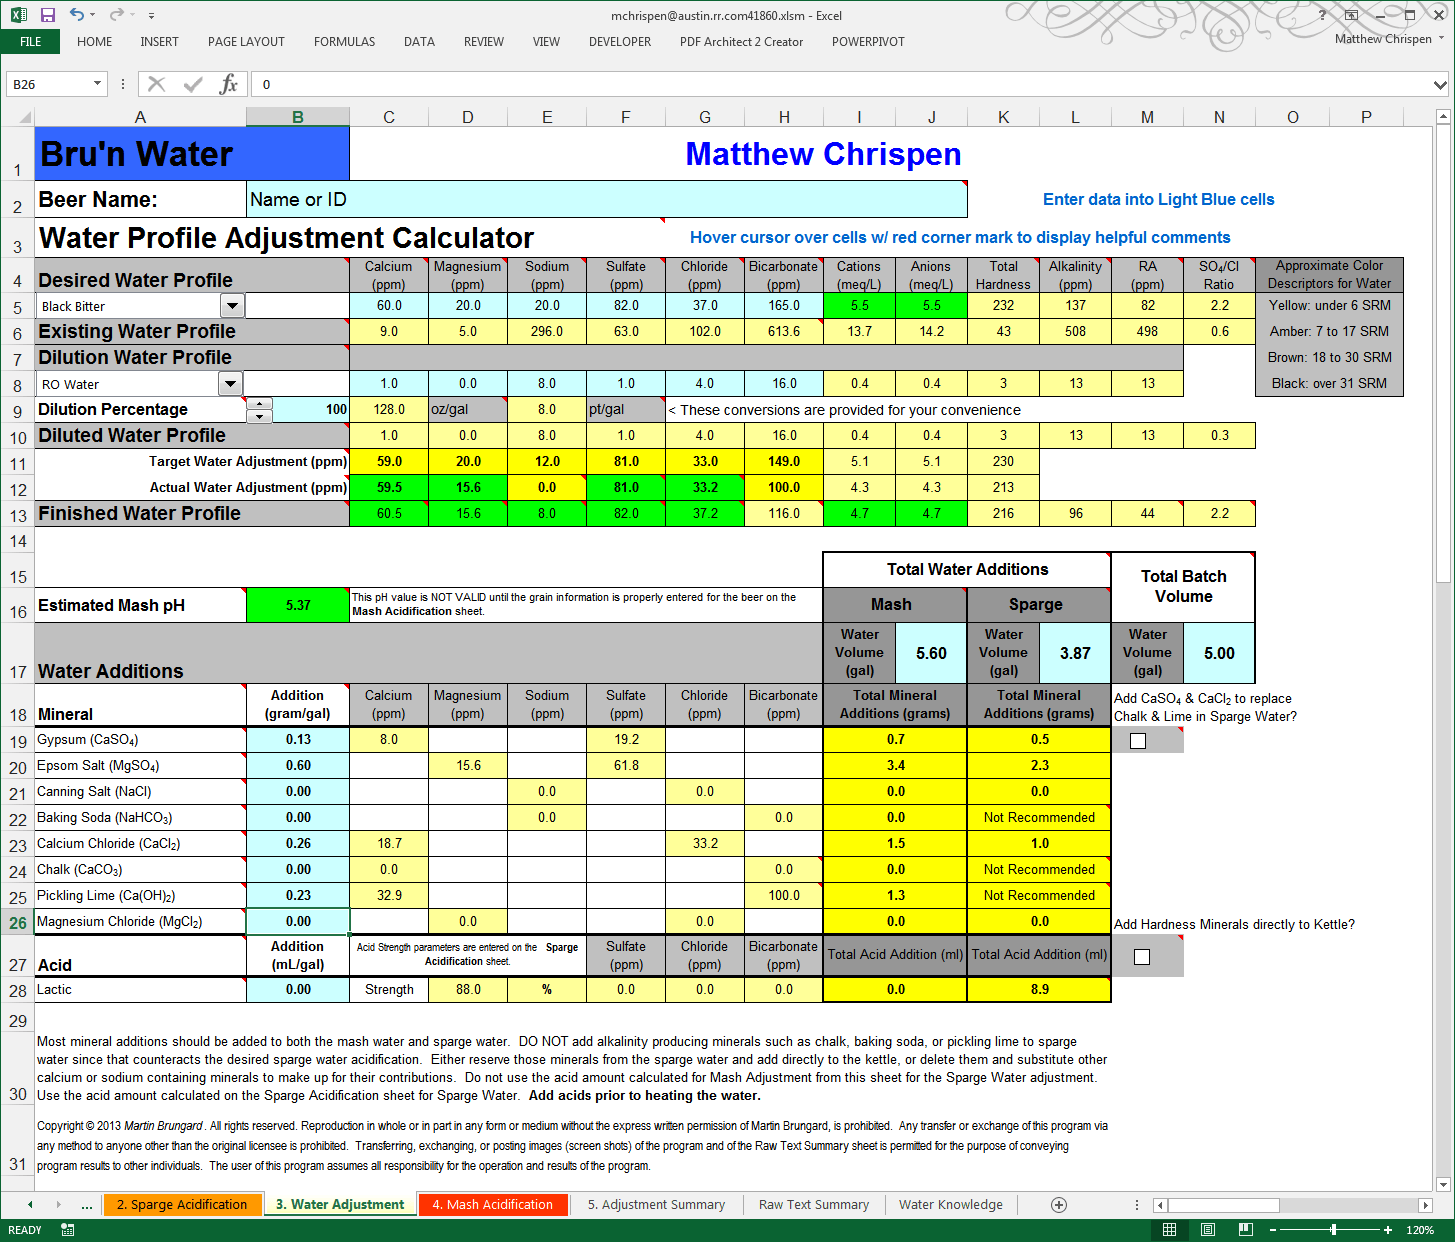Open the Name Box dropdown arrow
This screenshot has height=1242, width=1455.
[x=97, y=84]
